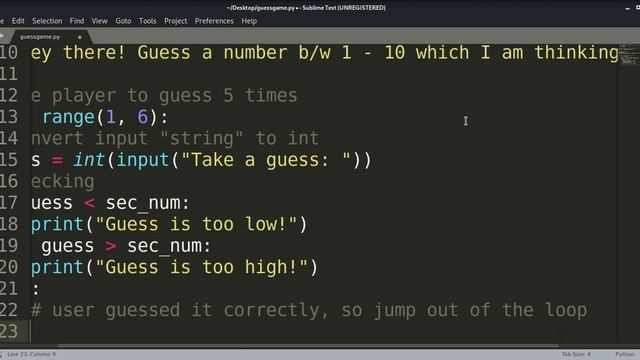Open the Project menu
This screenshot has width=640, height=360.
(x=176, y=21)
